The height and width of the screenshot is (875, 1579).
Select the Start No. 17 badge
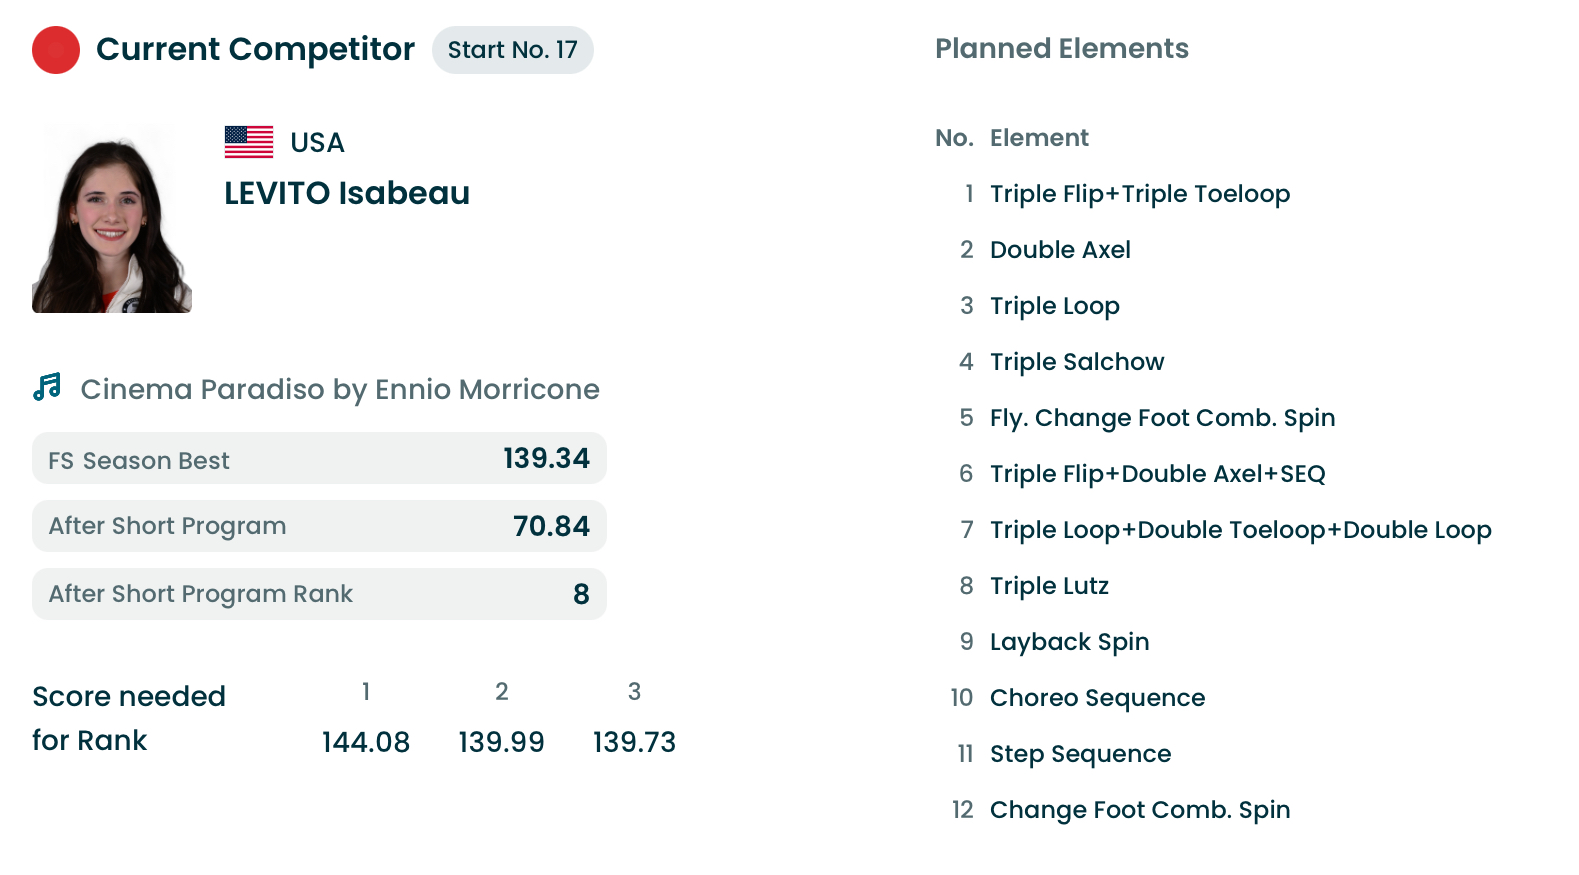coord(513,50)
